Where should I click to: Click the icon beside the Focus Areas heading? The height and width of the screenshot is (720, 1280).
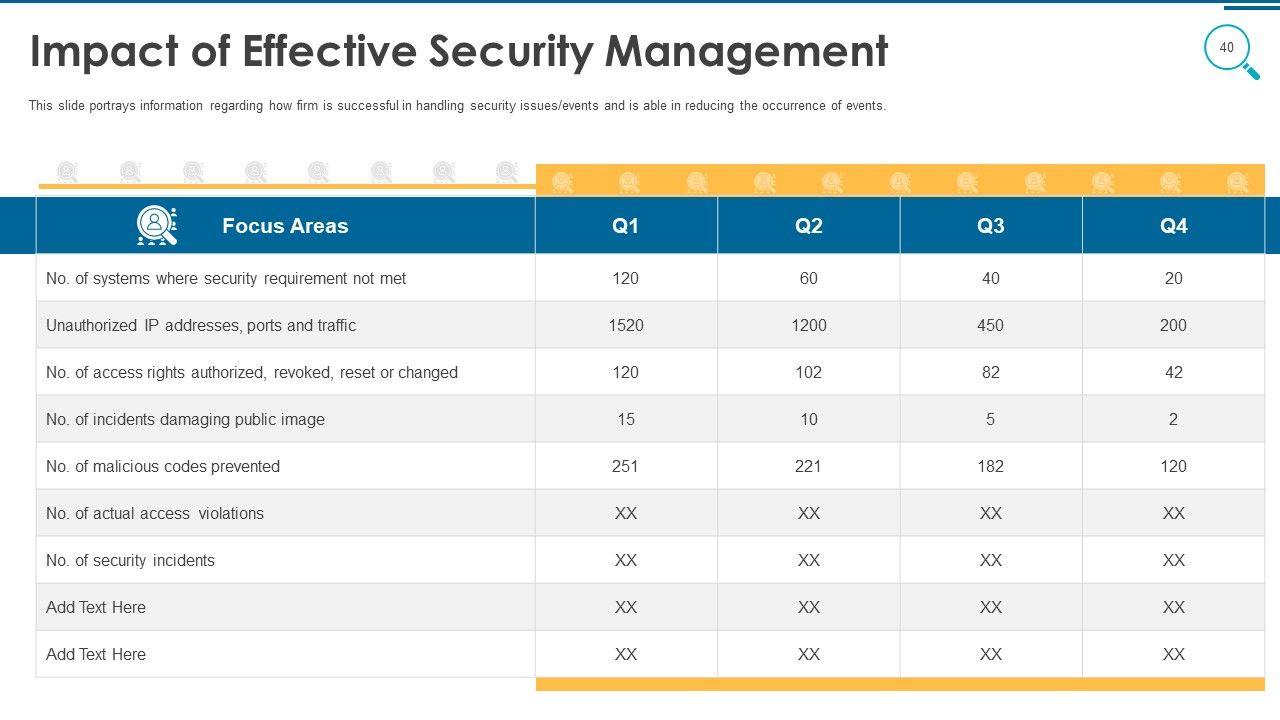point(157,226)
